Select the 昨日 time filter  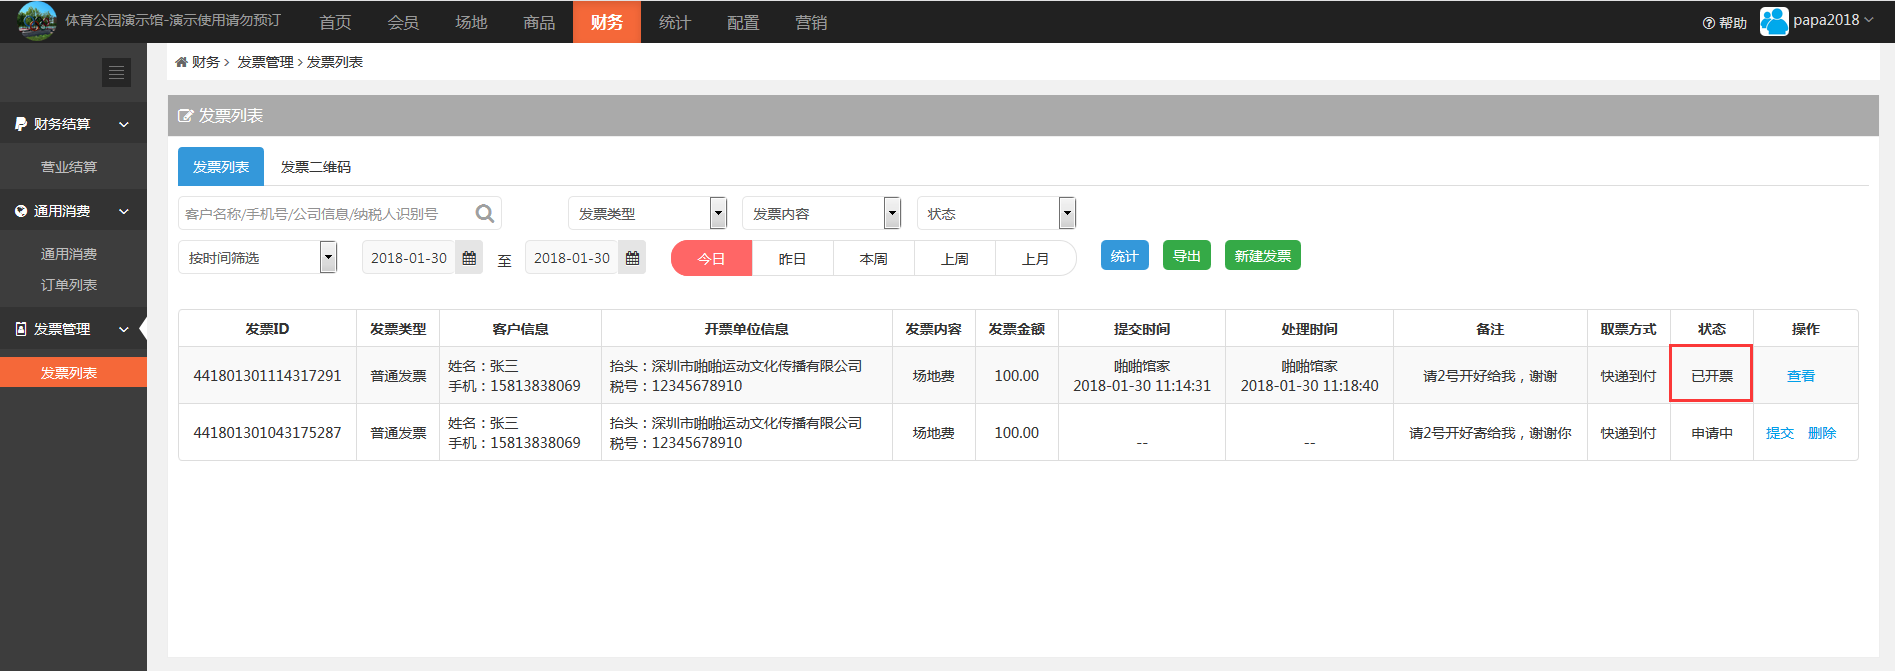pyautogui.click(x=792, y=258)
